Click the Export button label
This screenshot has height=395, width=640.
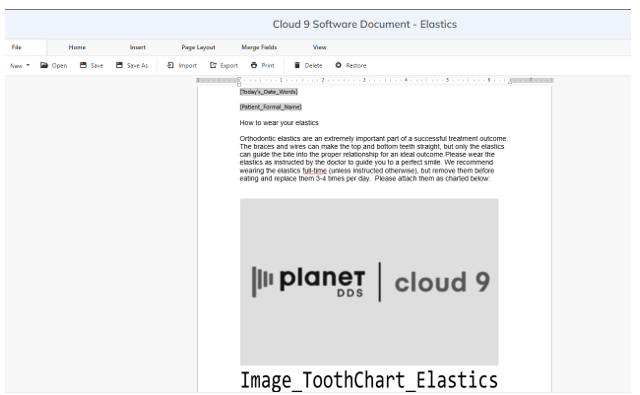(x=229, y=66)
